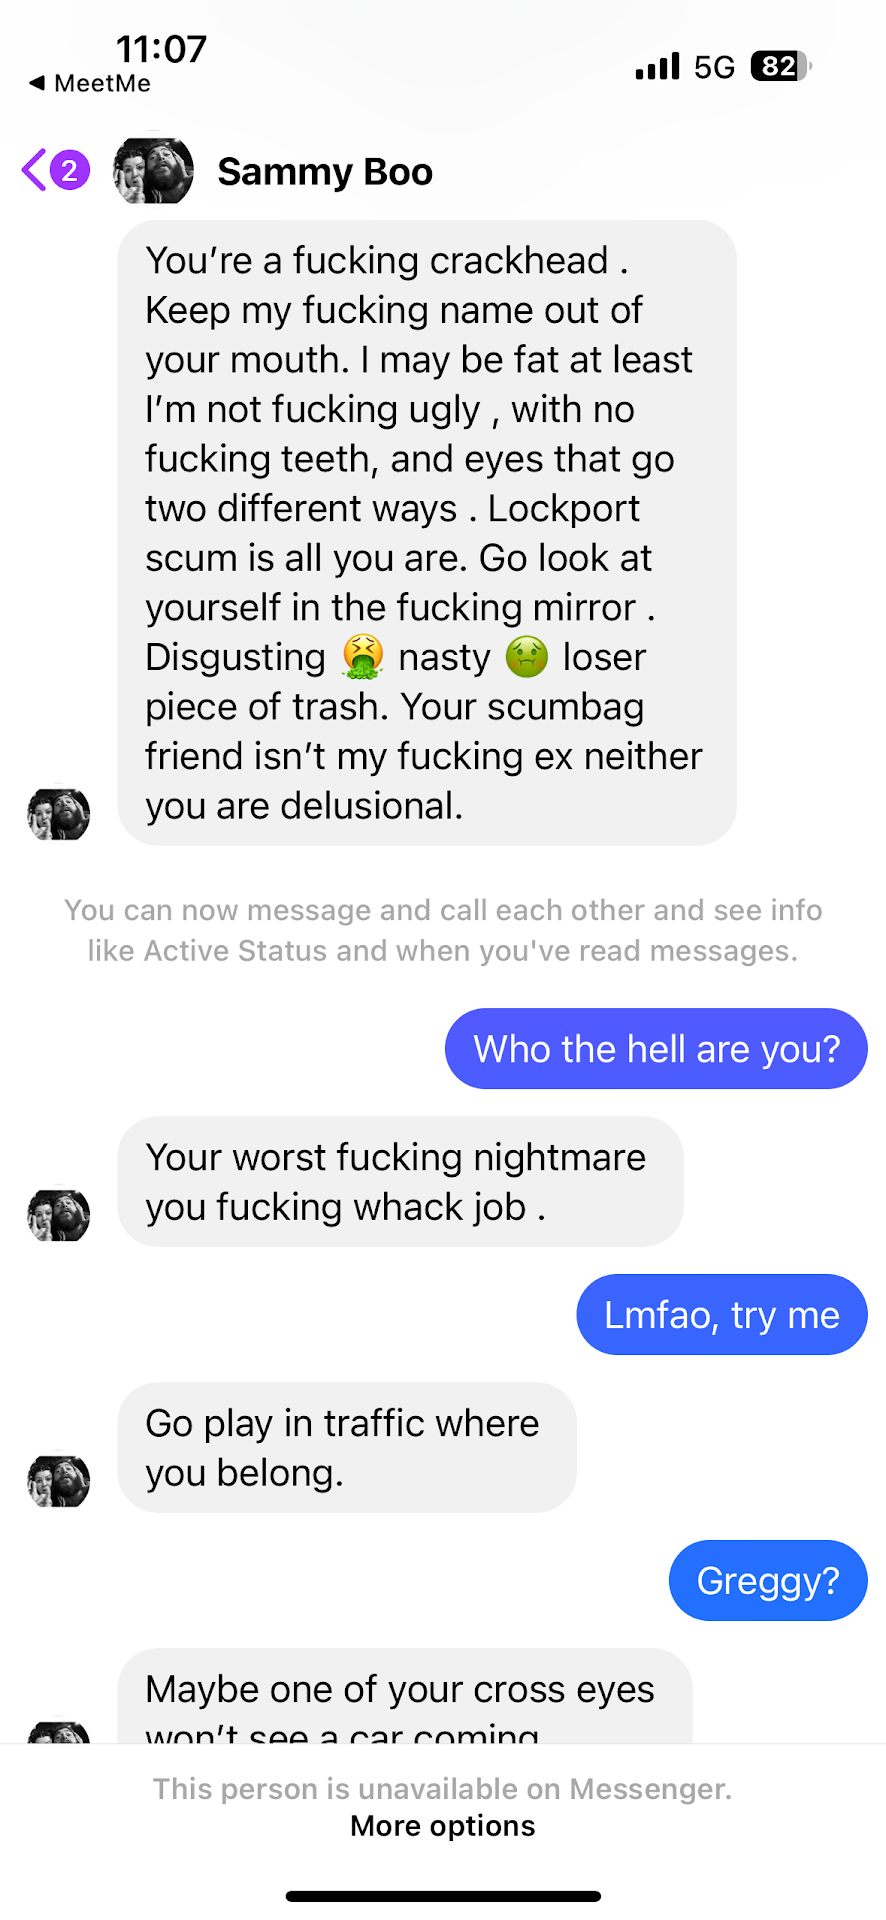The image size is (886, 1920).
Task: Select the "Lmfao, try me" message bubble
Action: [721, 1315]
